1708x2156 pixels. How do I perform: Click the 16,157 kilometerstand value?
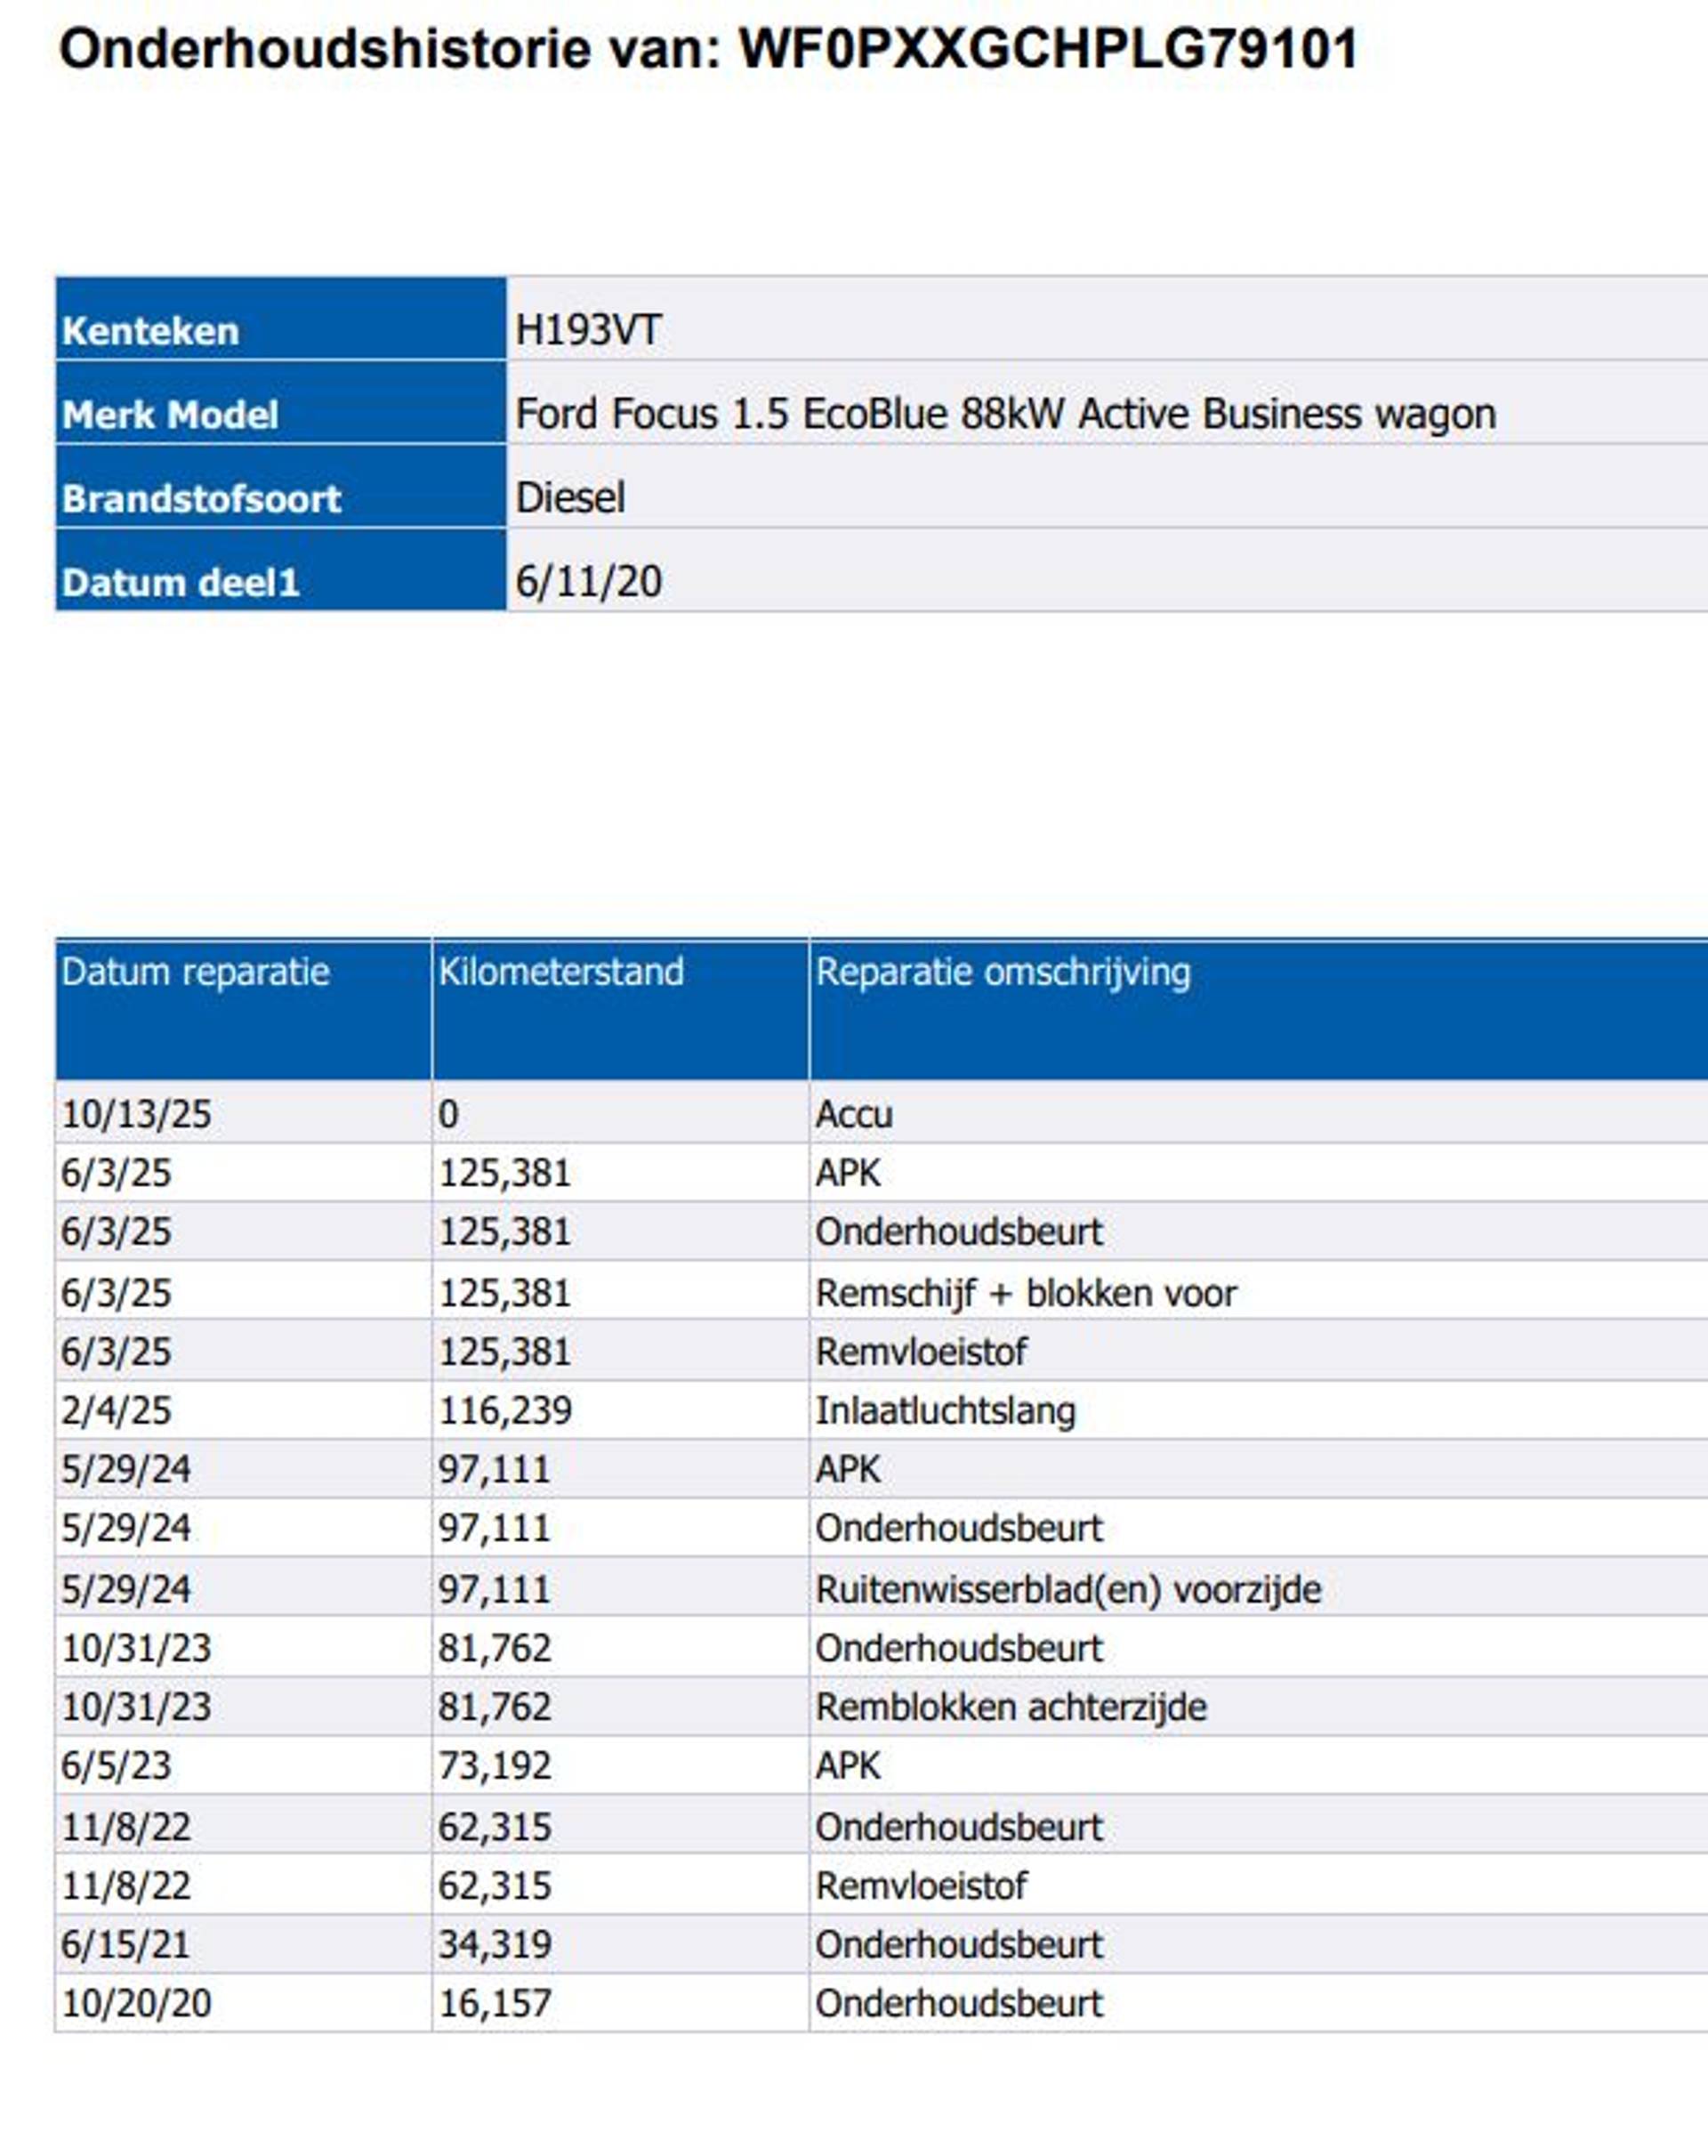pos(494,2003)
